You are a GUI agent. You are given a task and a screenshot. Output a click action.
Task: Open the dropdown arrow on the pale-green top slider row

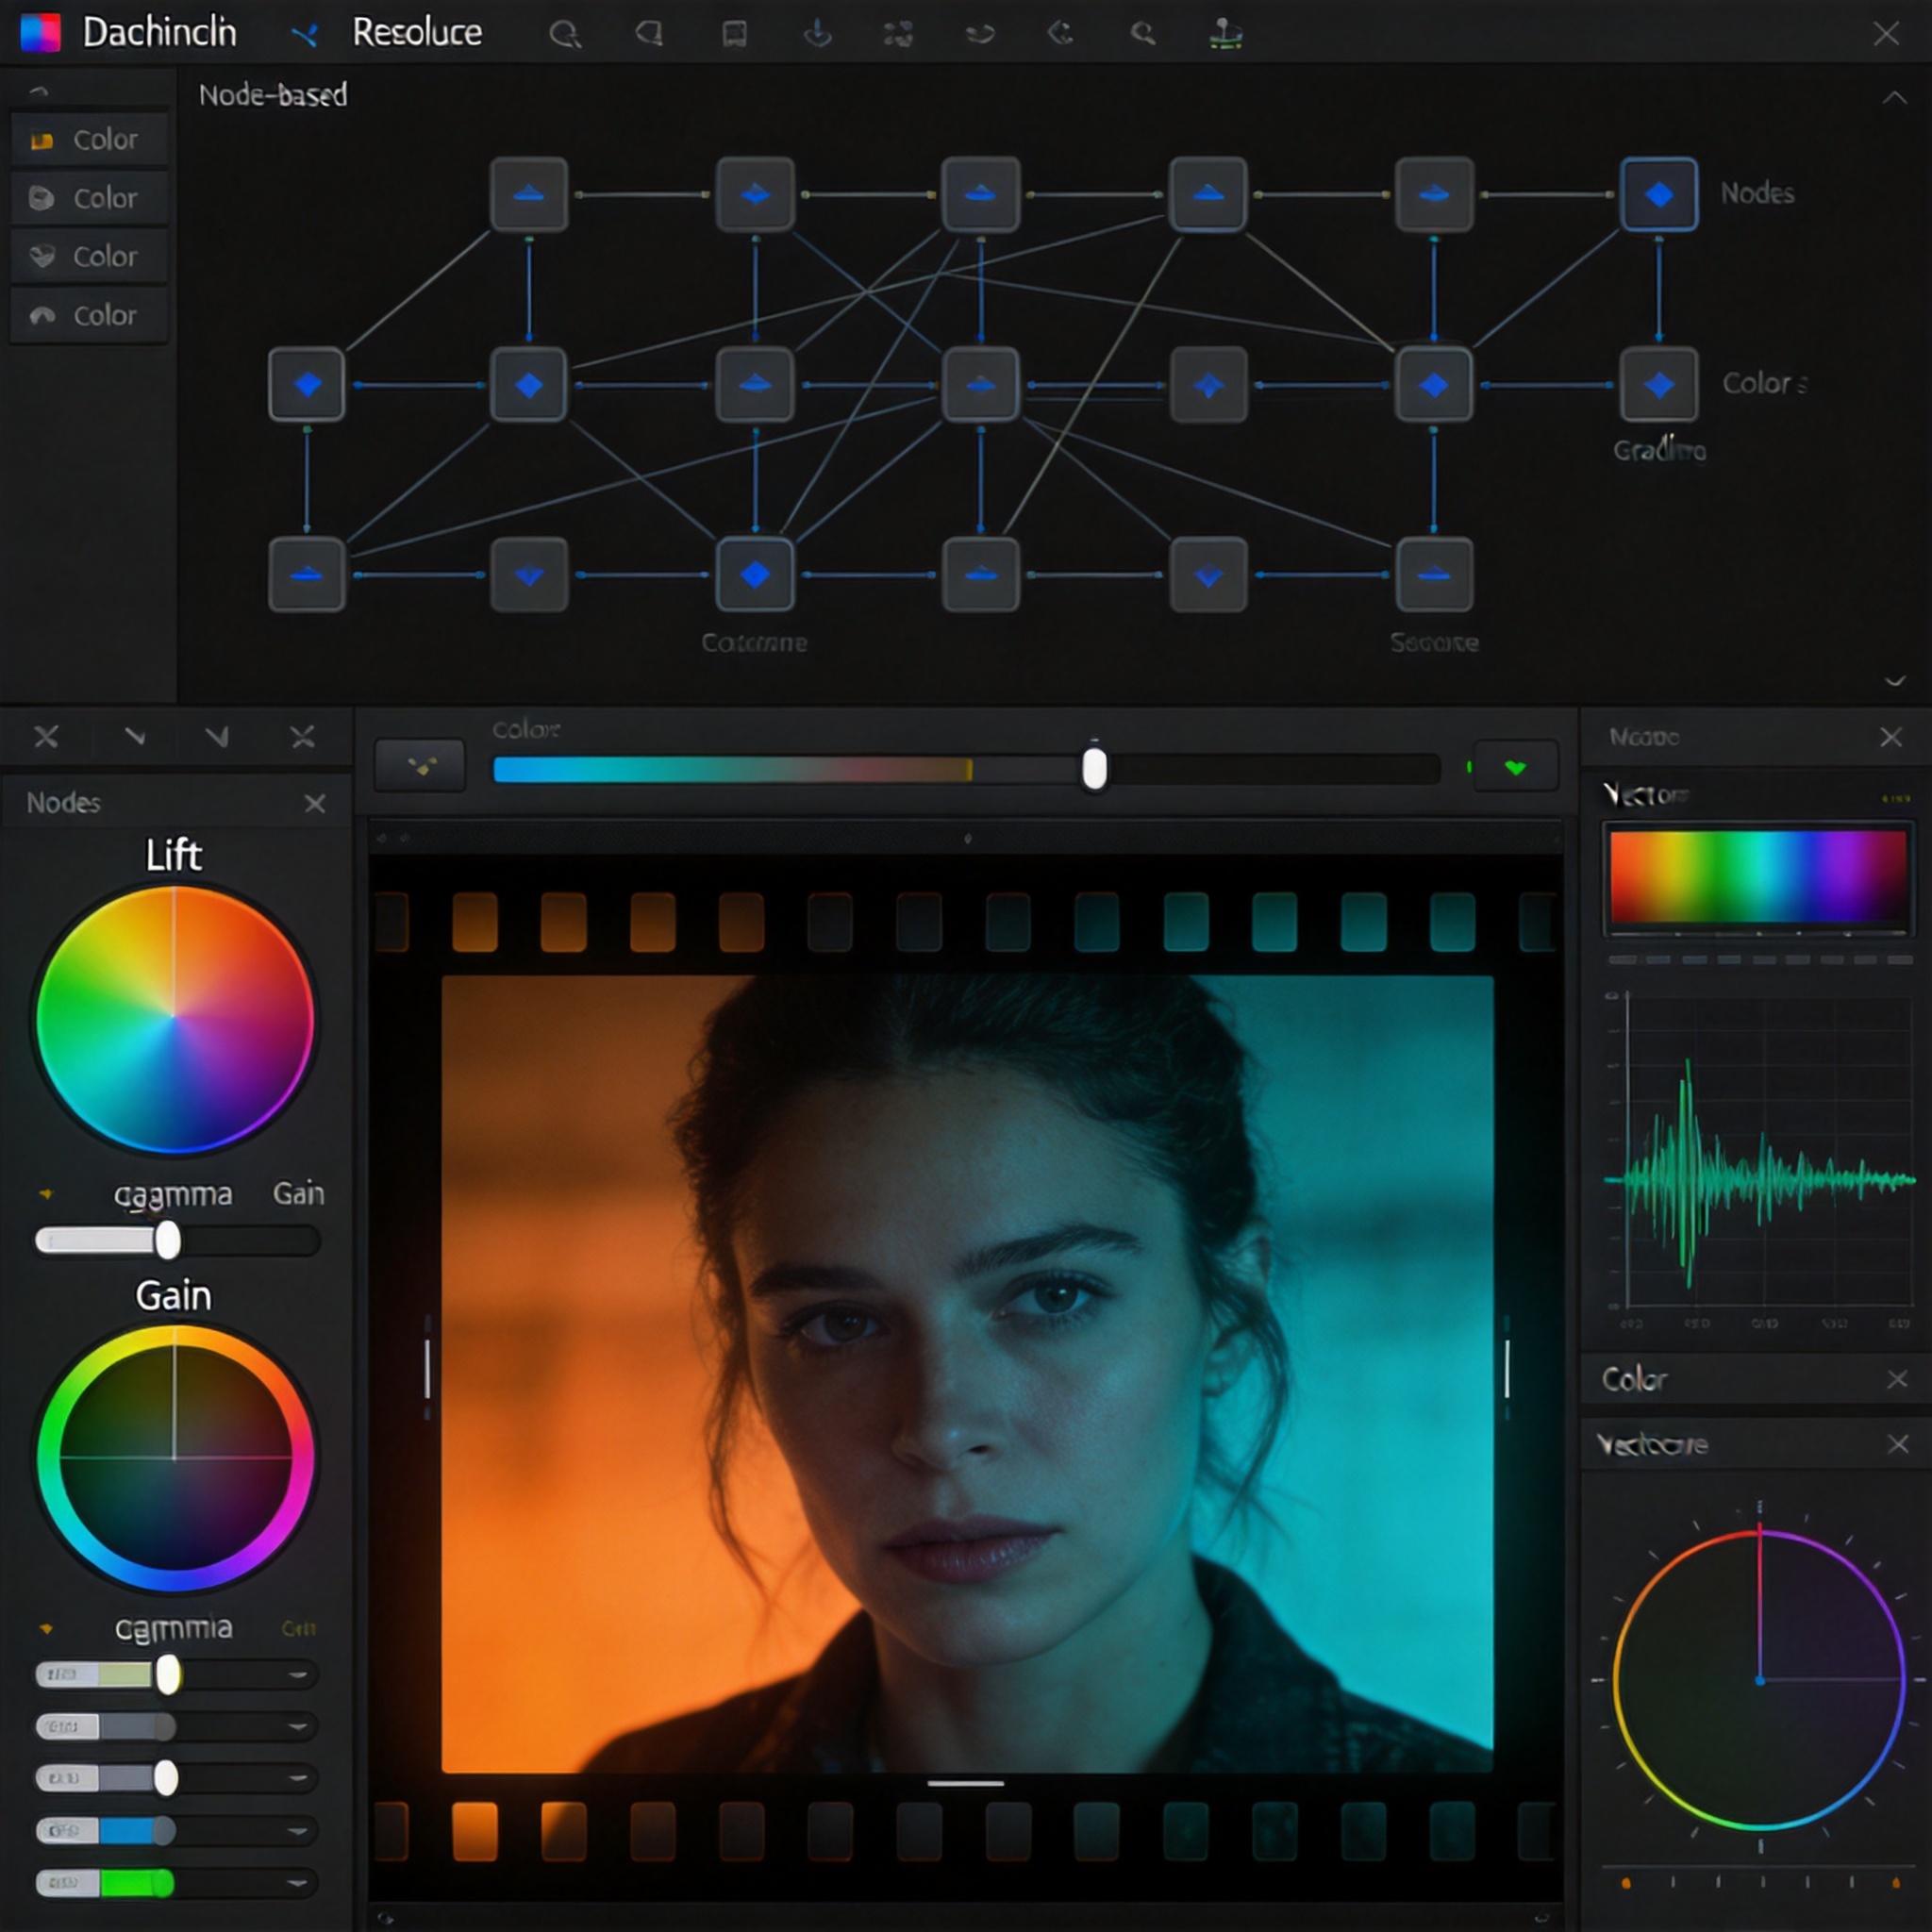297,1674
